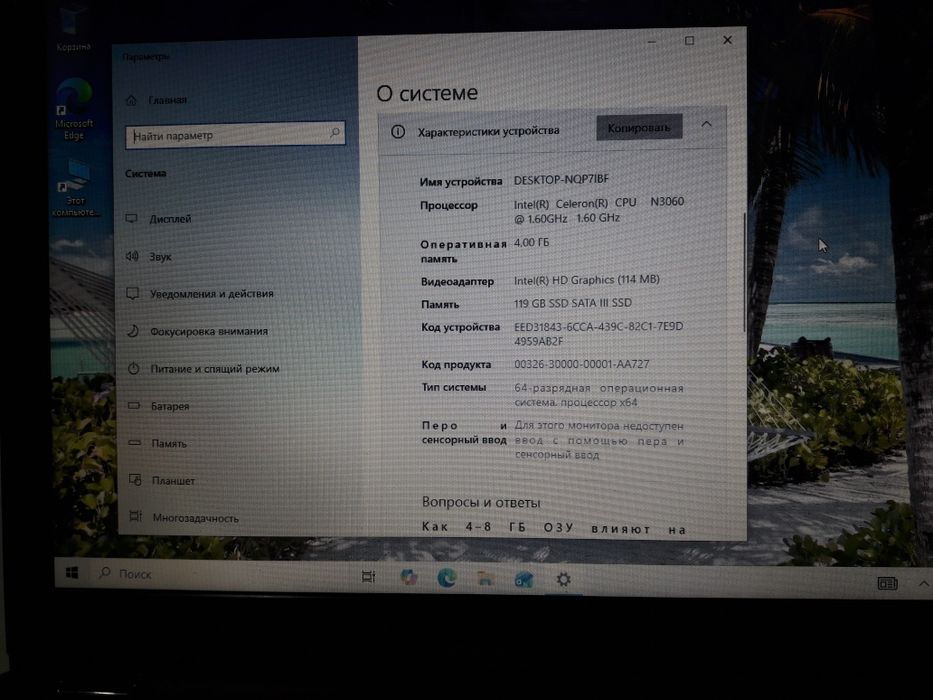Go to Главная settings home
Screen dimensions: 933x700
coord(168,100)
